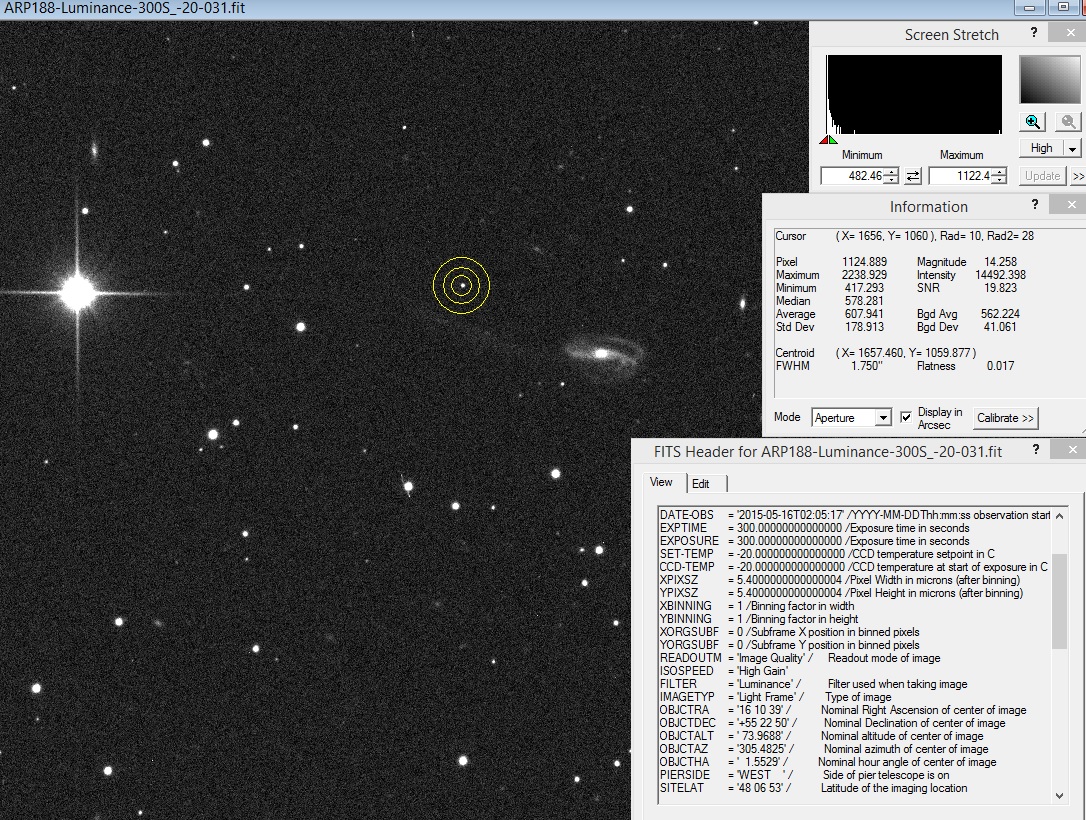
Task: Select the READOUTM 'Image Quality' line
Action: pos(800,658)
